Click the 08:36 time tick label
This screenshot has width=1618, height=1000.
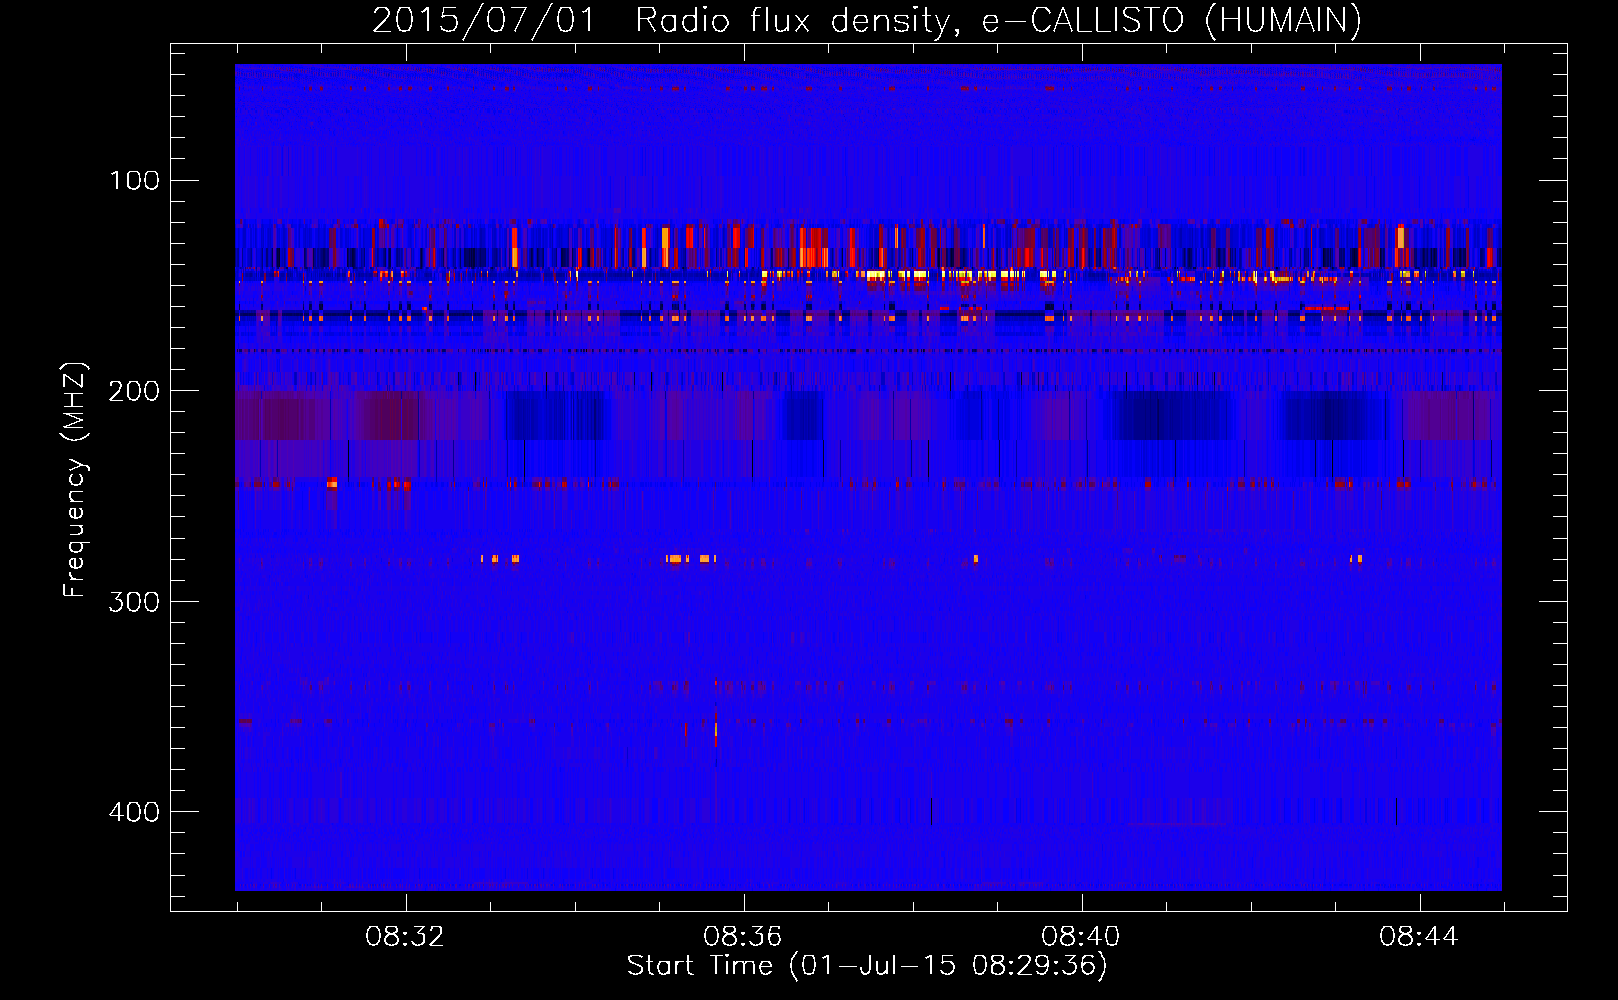pyautogui.click(x=743, y=937)
